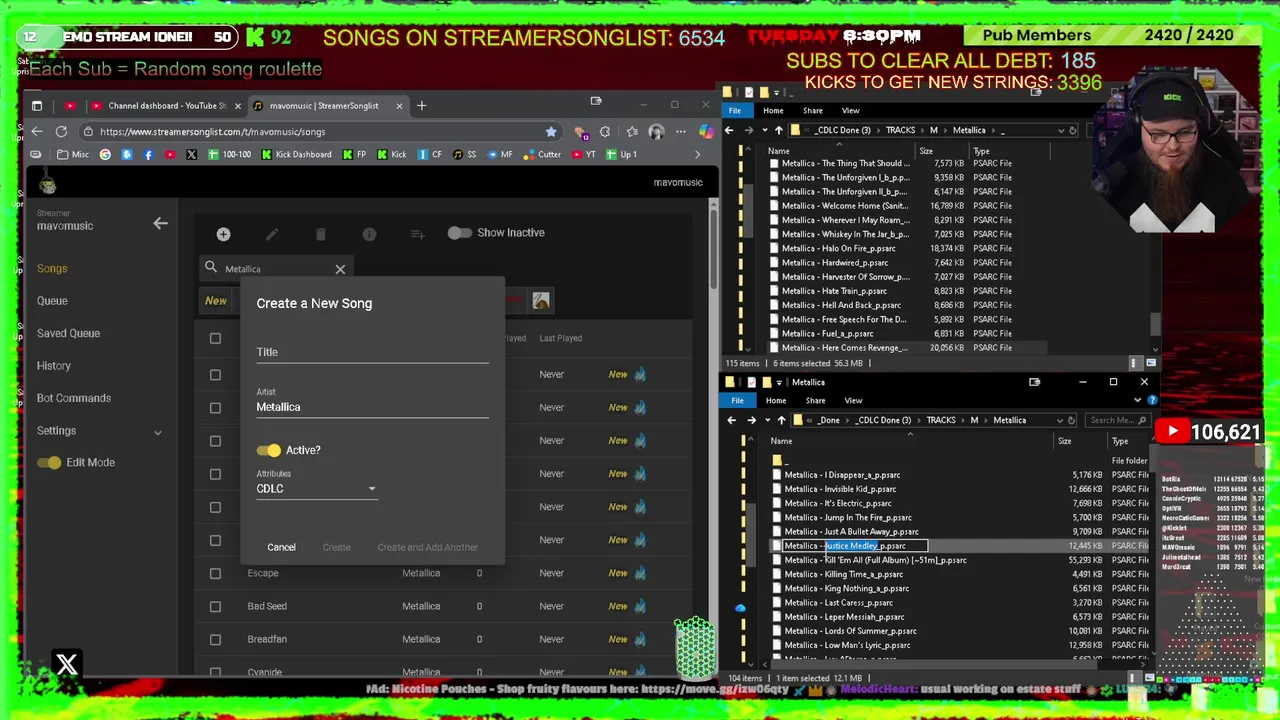This screenshot has height=720, width=1280.
Task: Open address history dropdown in lower Explorer
Action: click(x=1058, y=420)
